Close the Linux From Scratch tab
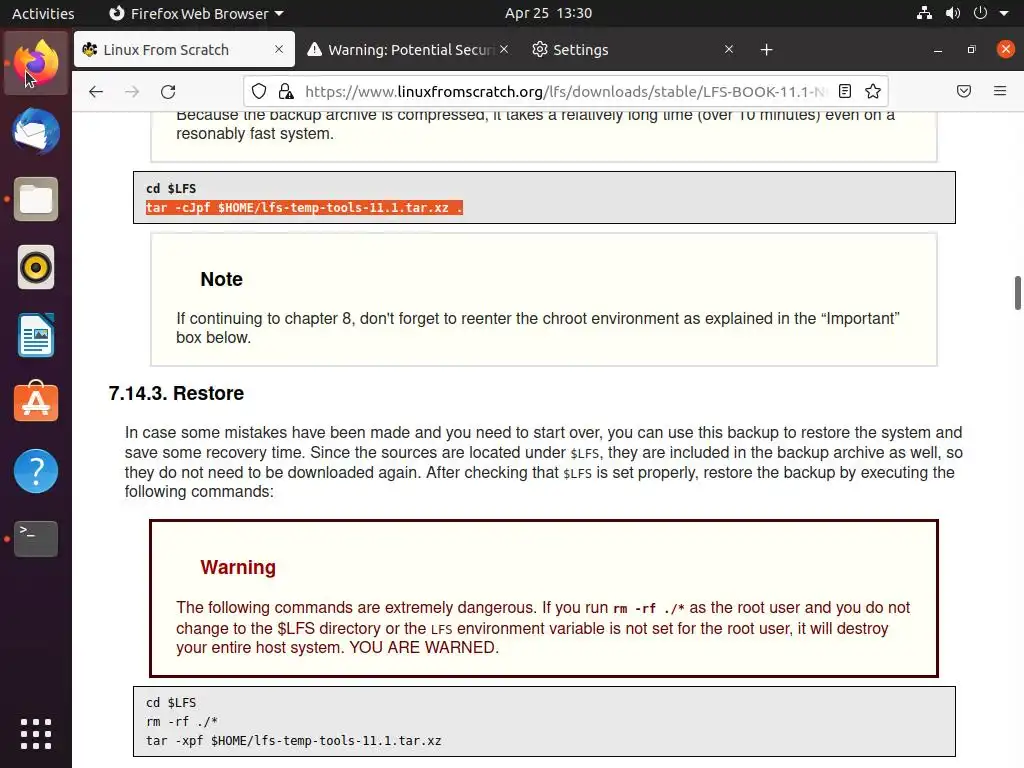 click(x=279, y=49)
